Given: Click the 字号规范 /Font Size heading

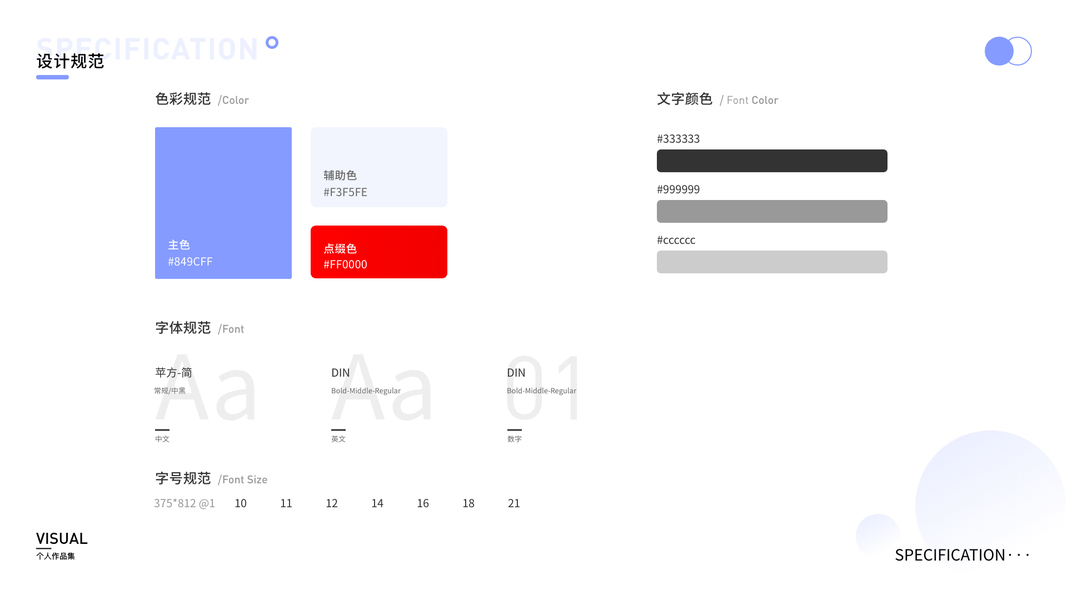Looking at the screenshot, I should (x=210, y=479).
